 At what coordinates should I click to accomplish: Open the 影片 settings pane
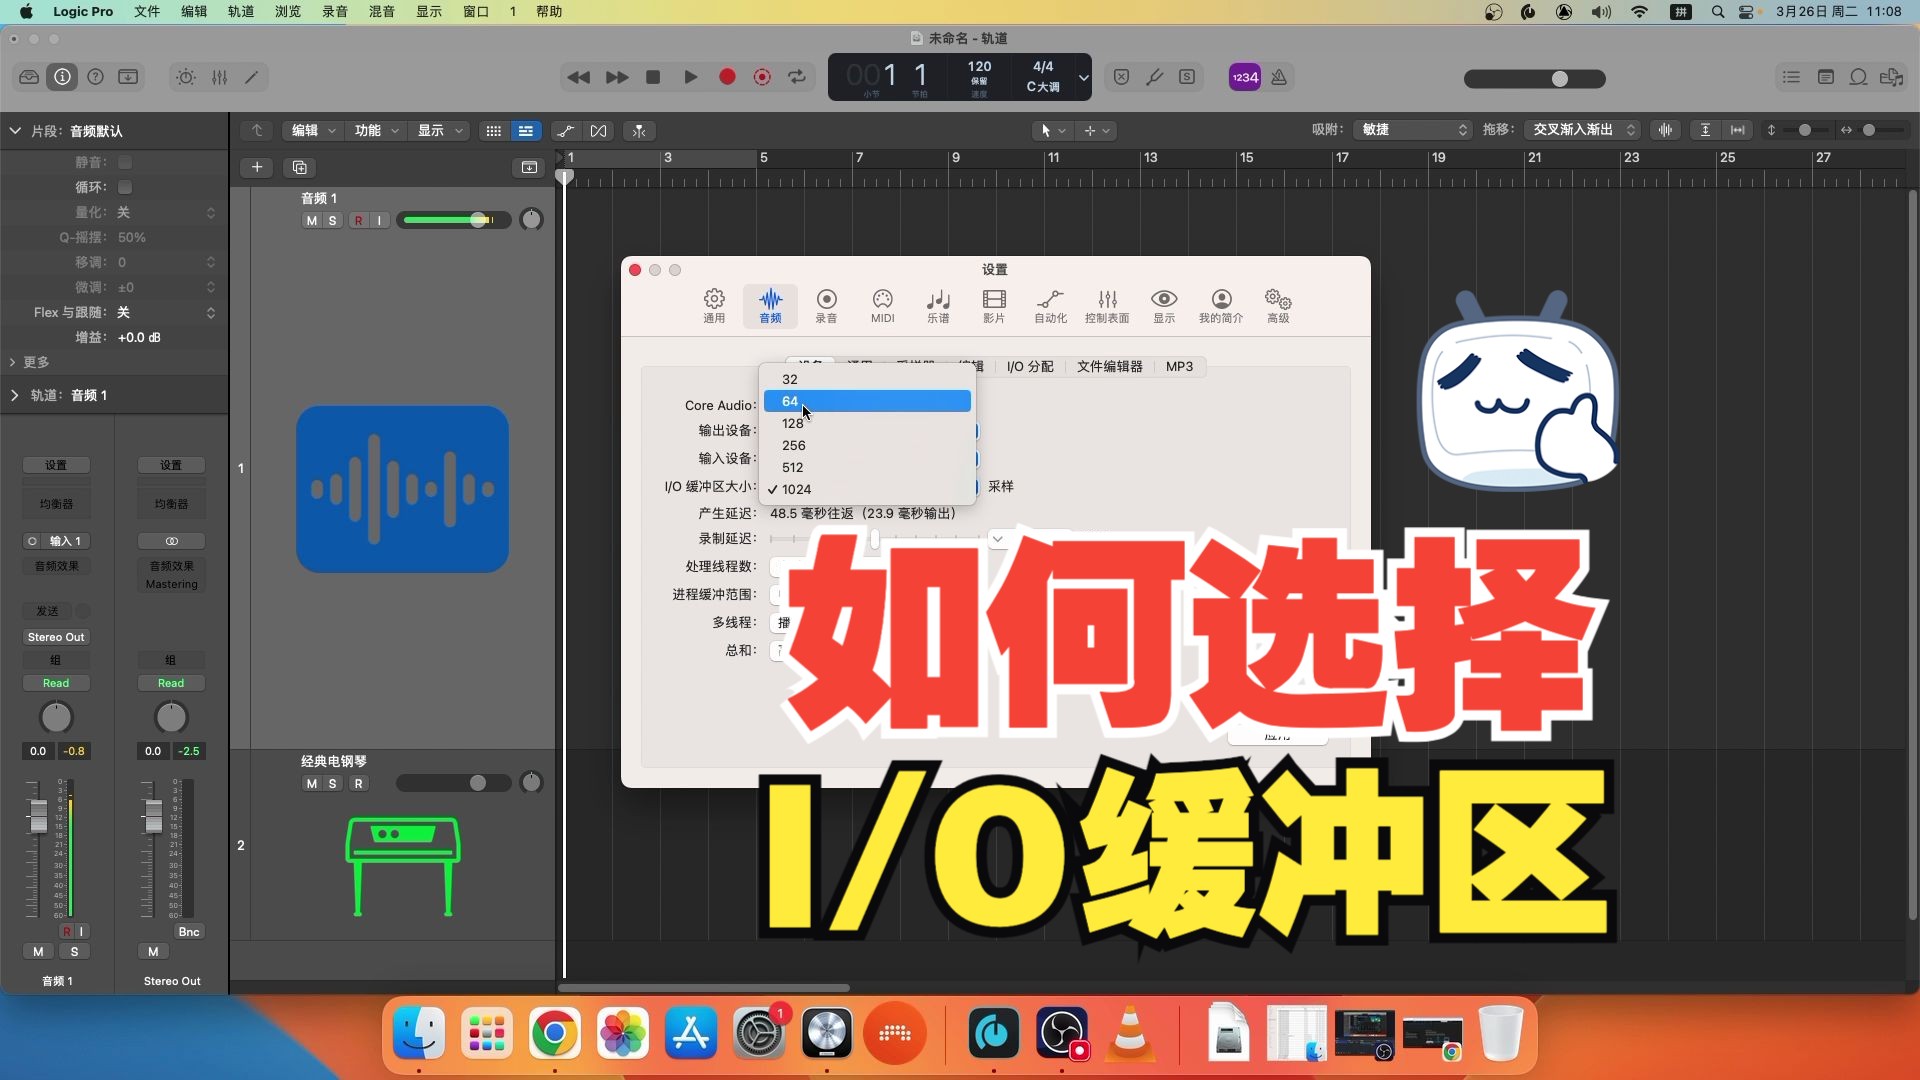tap(994, 305)
